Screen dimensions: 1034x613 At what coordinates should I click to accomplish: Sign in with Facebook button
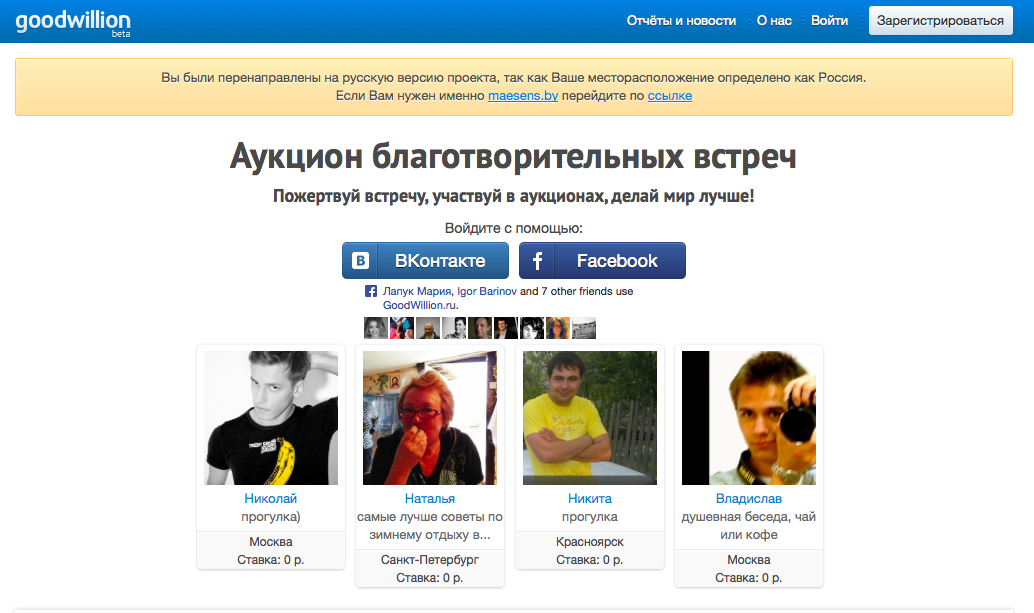tap(602, 261)
